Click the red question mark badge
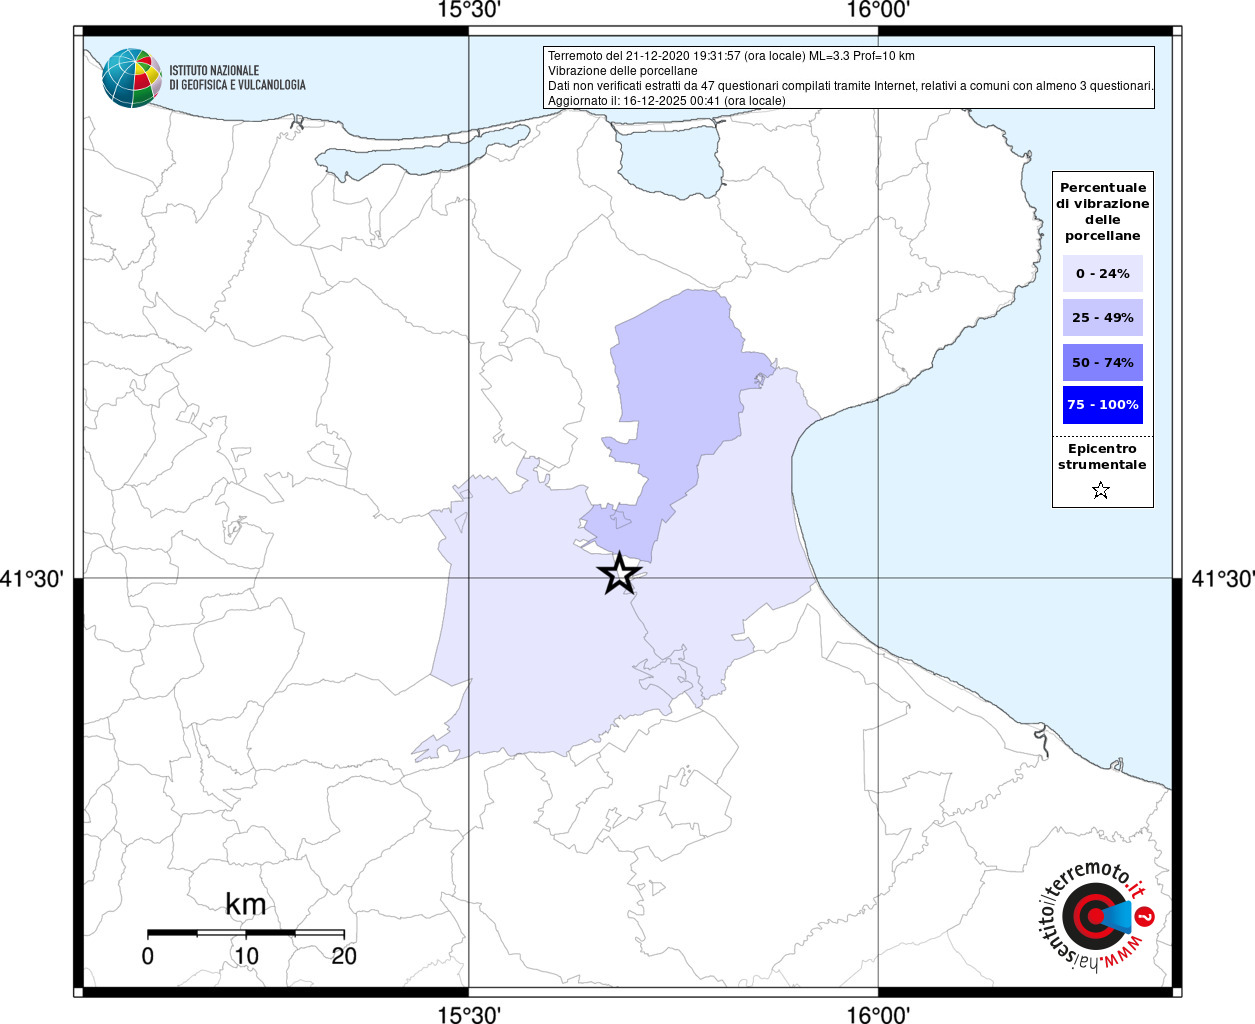This screenshot has width=1255, height=1024. tap(1145, 916)
